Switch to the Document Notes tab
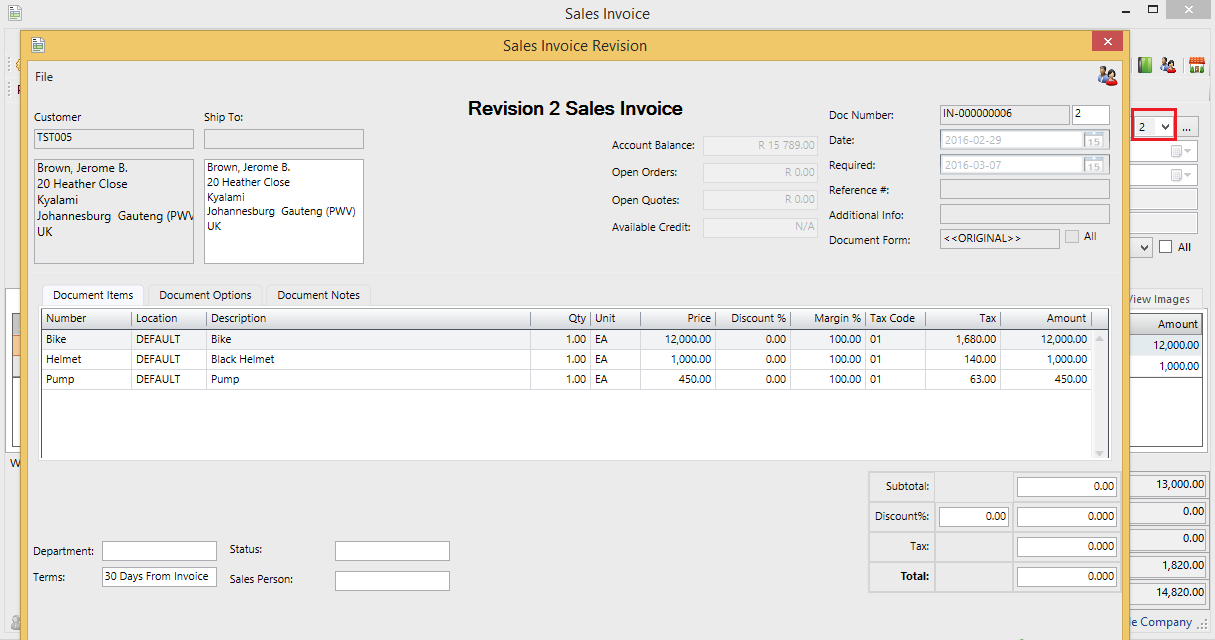Viewport: 1215px width, 640px height. (318, 295)
